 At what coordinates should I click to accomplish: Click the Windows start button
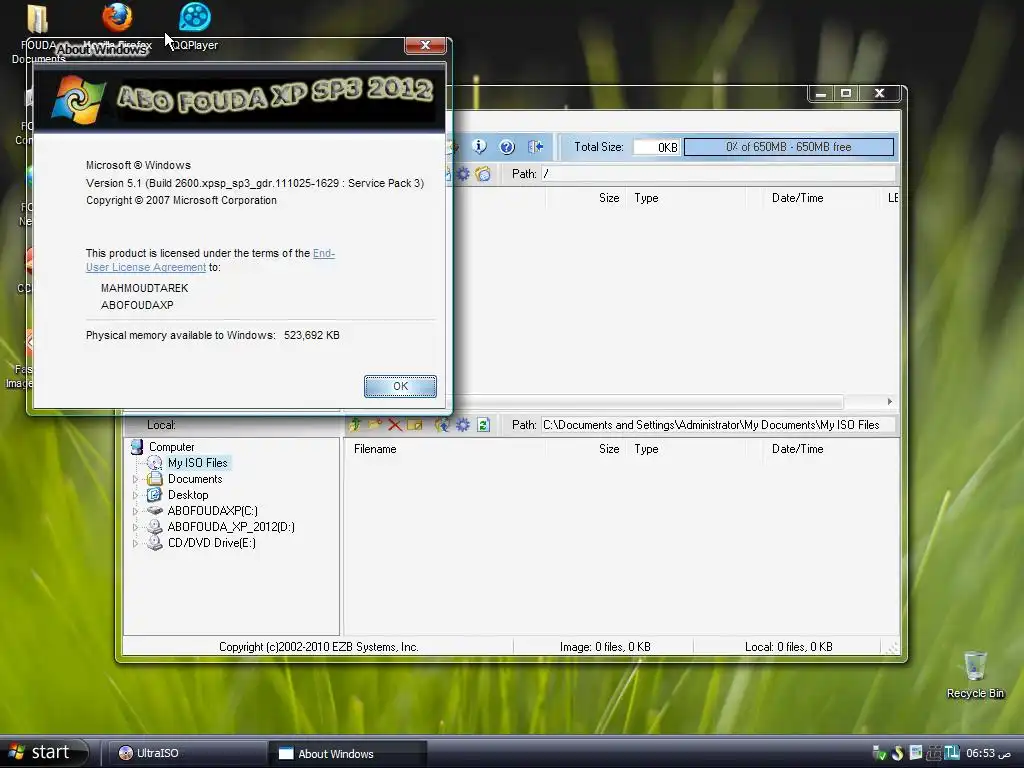pyautogui.click(x=44, y=752)
